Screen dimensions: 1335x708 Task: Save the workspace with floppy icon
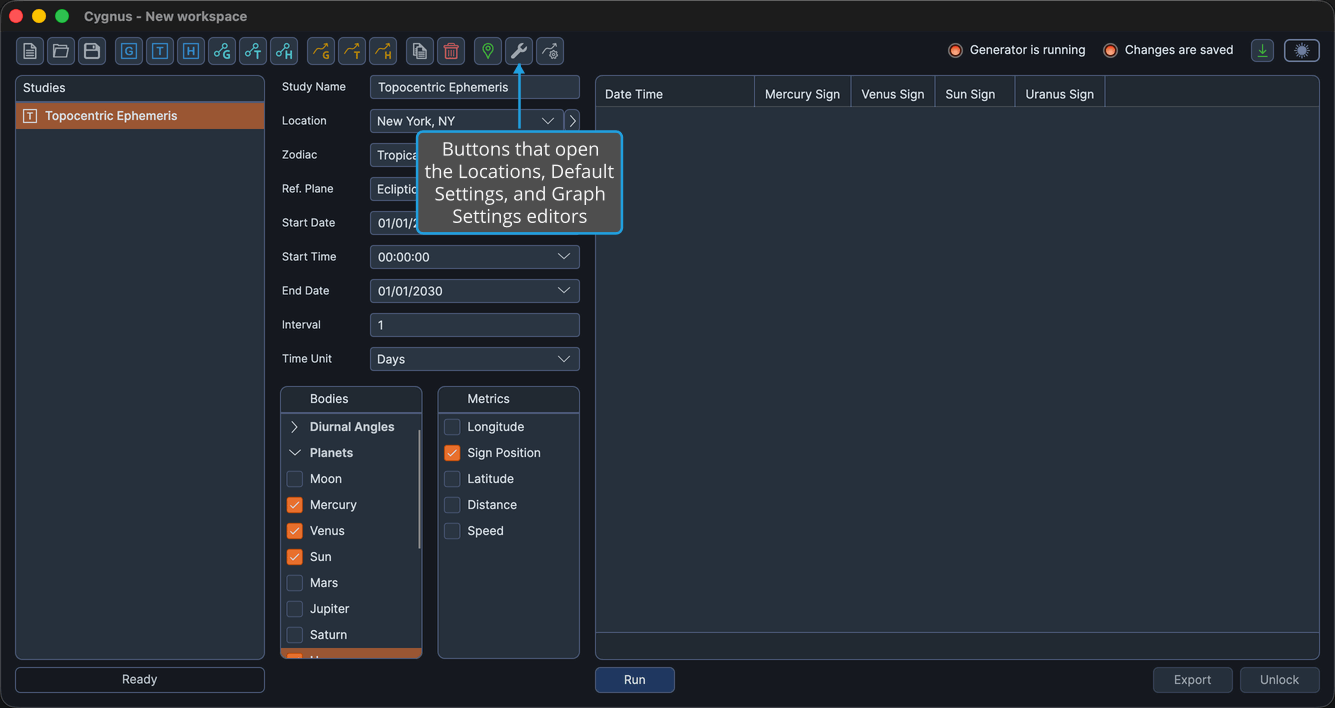[x=92, y=51]
